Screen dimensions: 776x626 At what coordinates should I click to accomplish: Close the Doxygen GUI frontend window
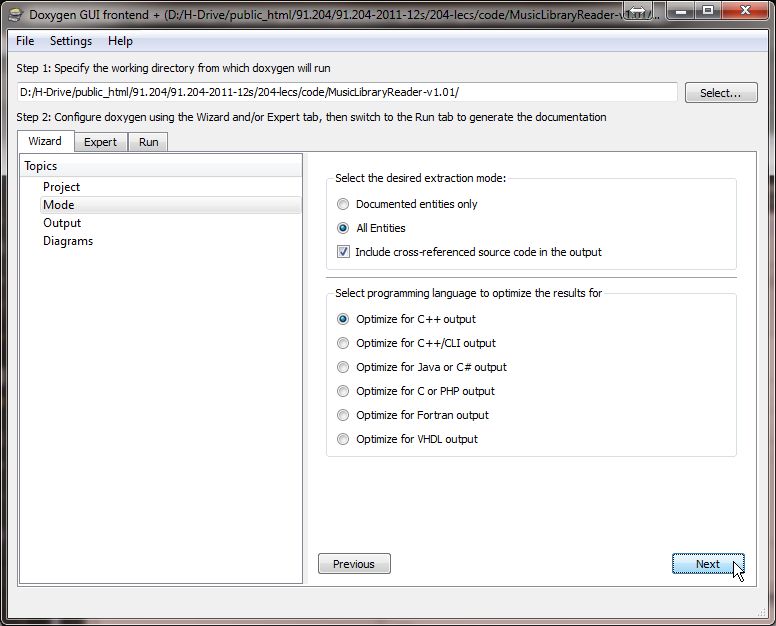[745, 10]
